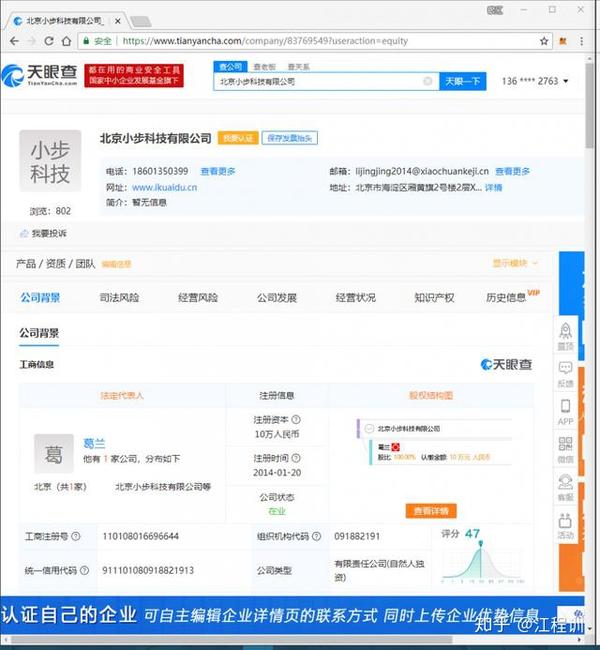Expand the 显示模块 dropdown
Viewport: 600px width, 650px height.
515,263
